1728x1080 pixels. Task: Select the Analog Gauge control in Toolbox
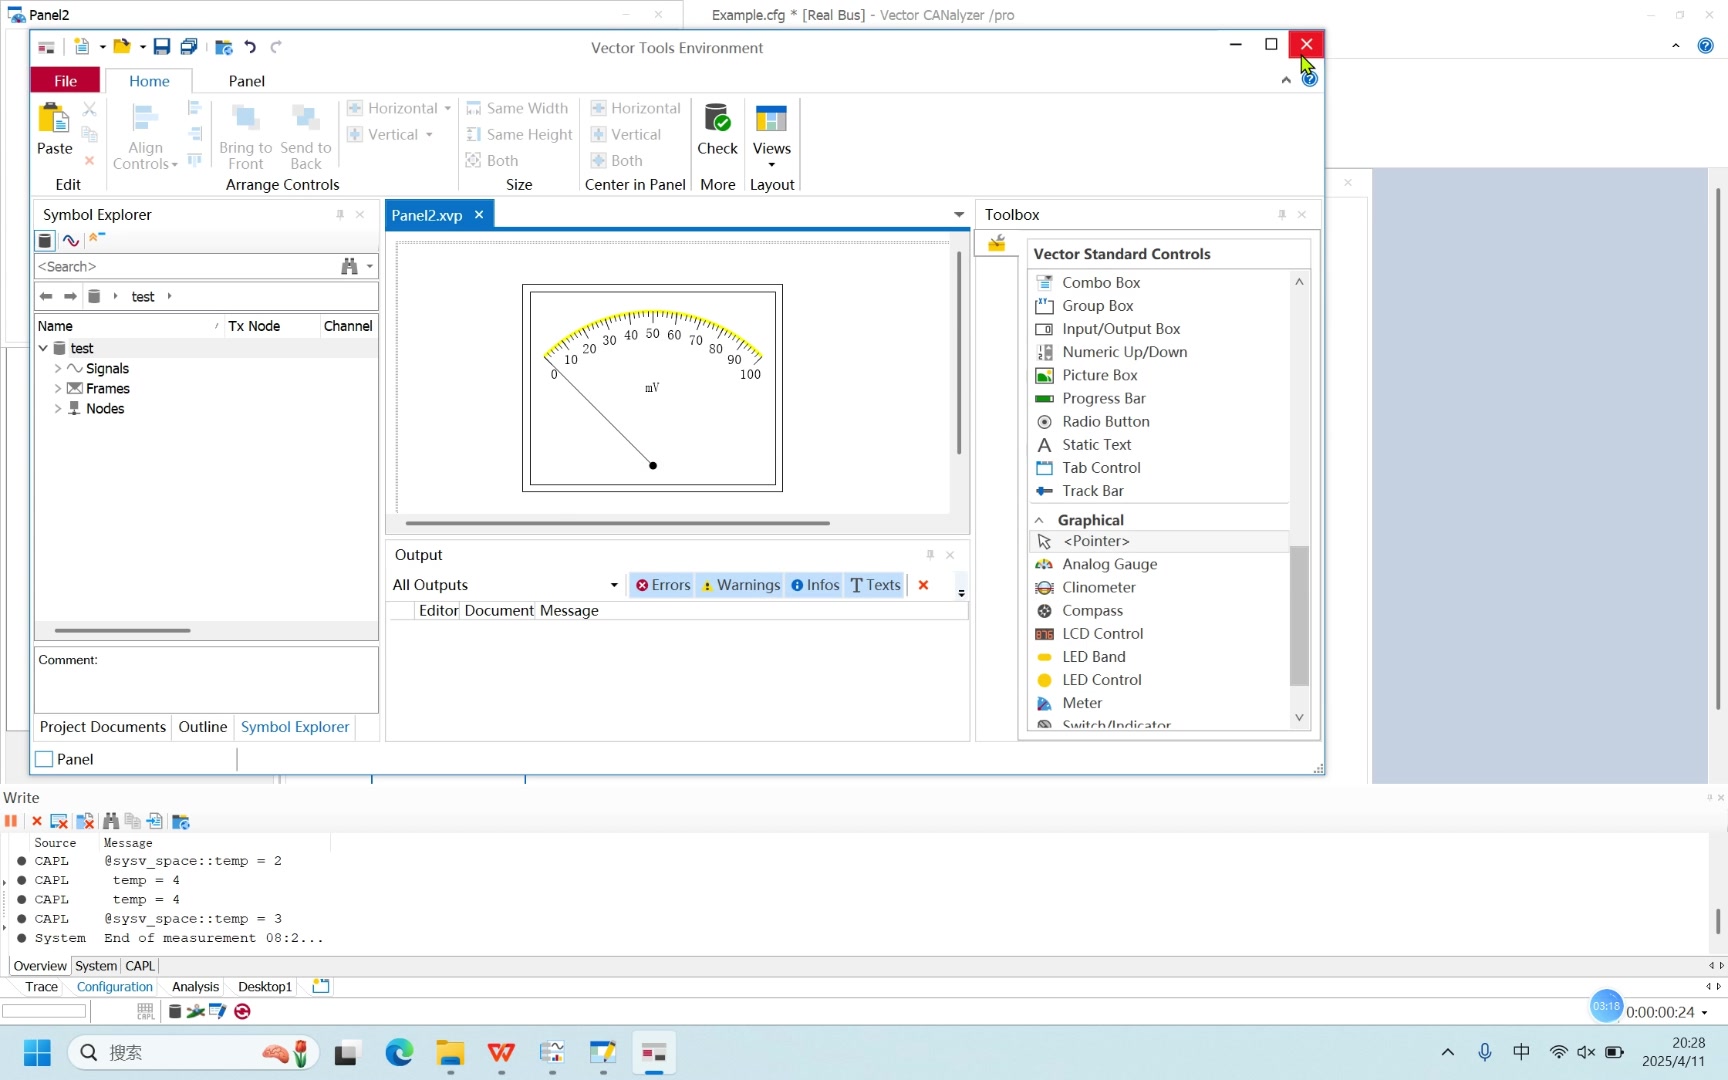point(1109,564)
